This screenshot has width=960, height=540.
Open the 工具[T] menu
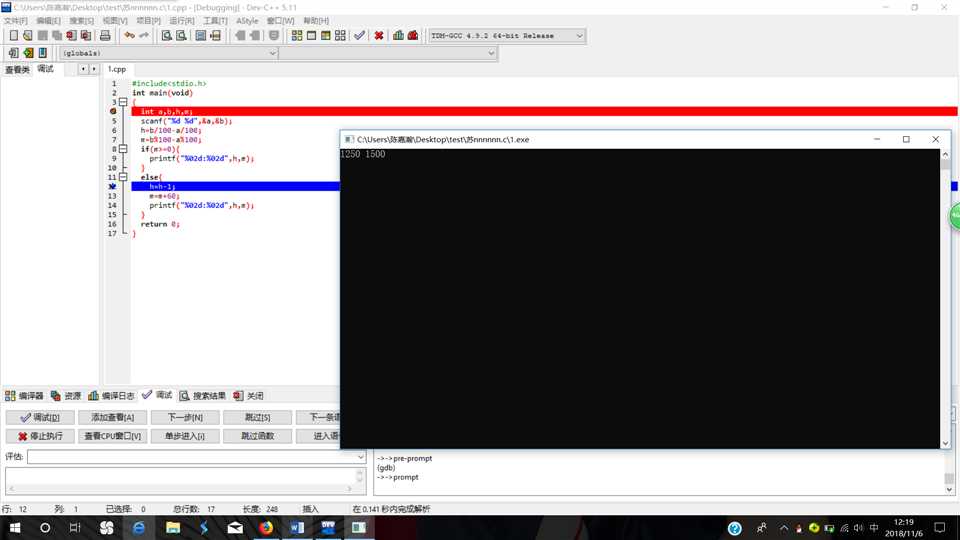click(215, 21)
